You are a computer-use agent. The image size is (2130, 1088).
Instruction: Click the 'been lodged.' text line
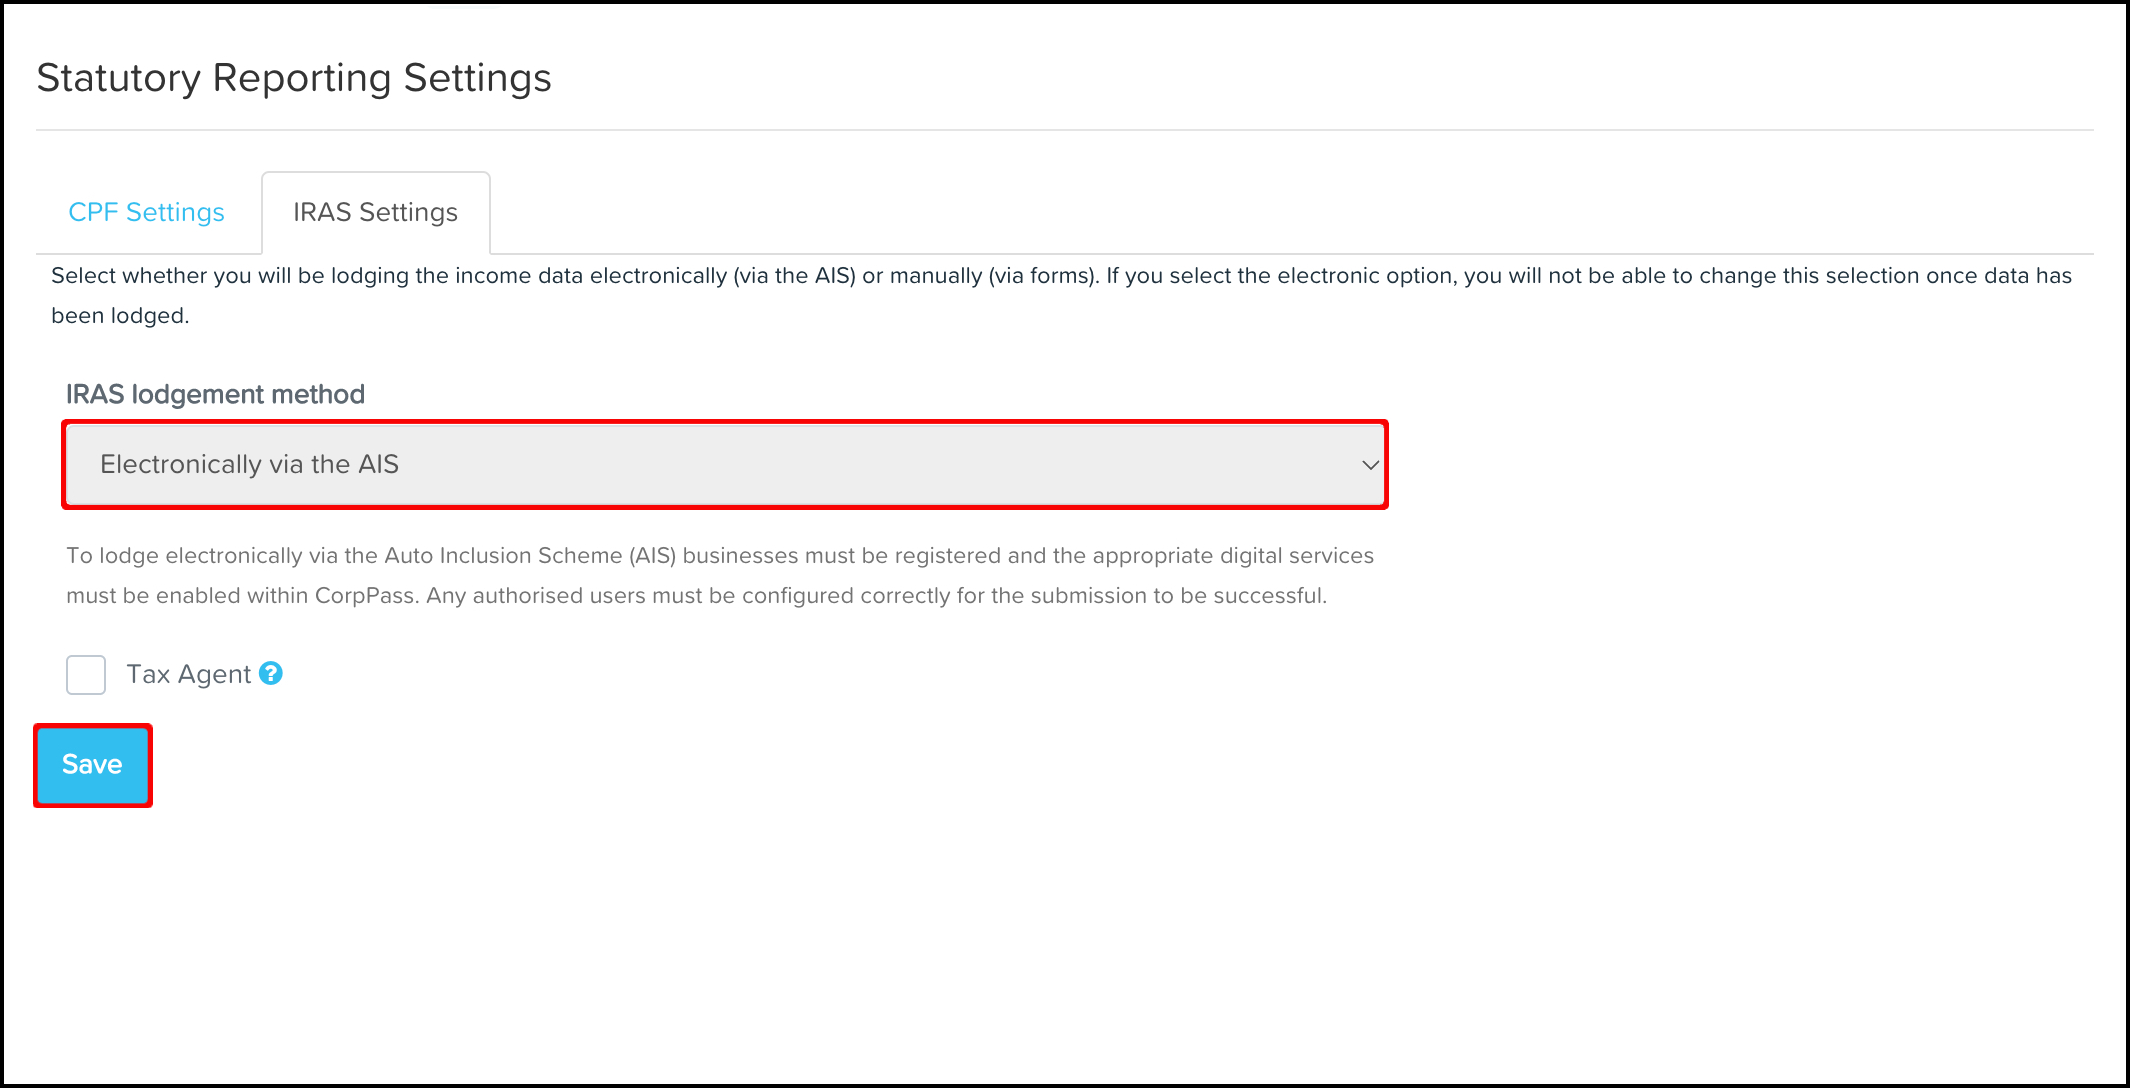120,316
